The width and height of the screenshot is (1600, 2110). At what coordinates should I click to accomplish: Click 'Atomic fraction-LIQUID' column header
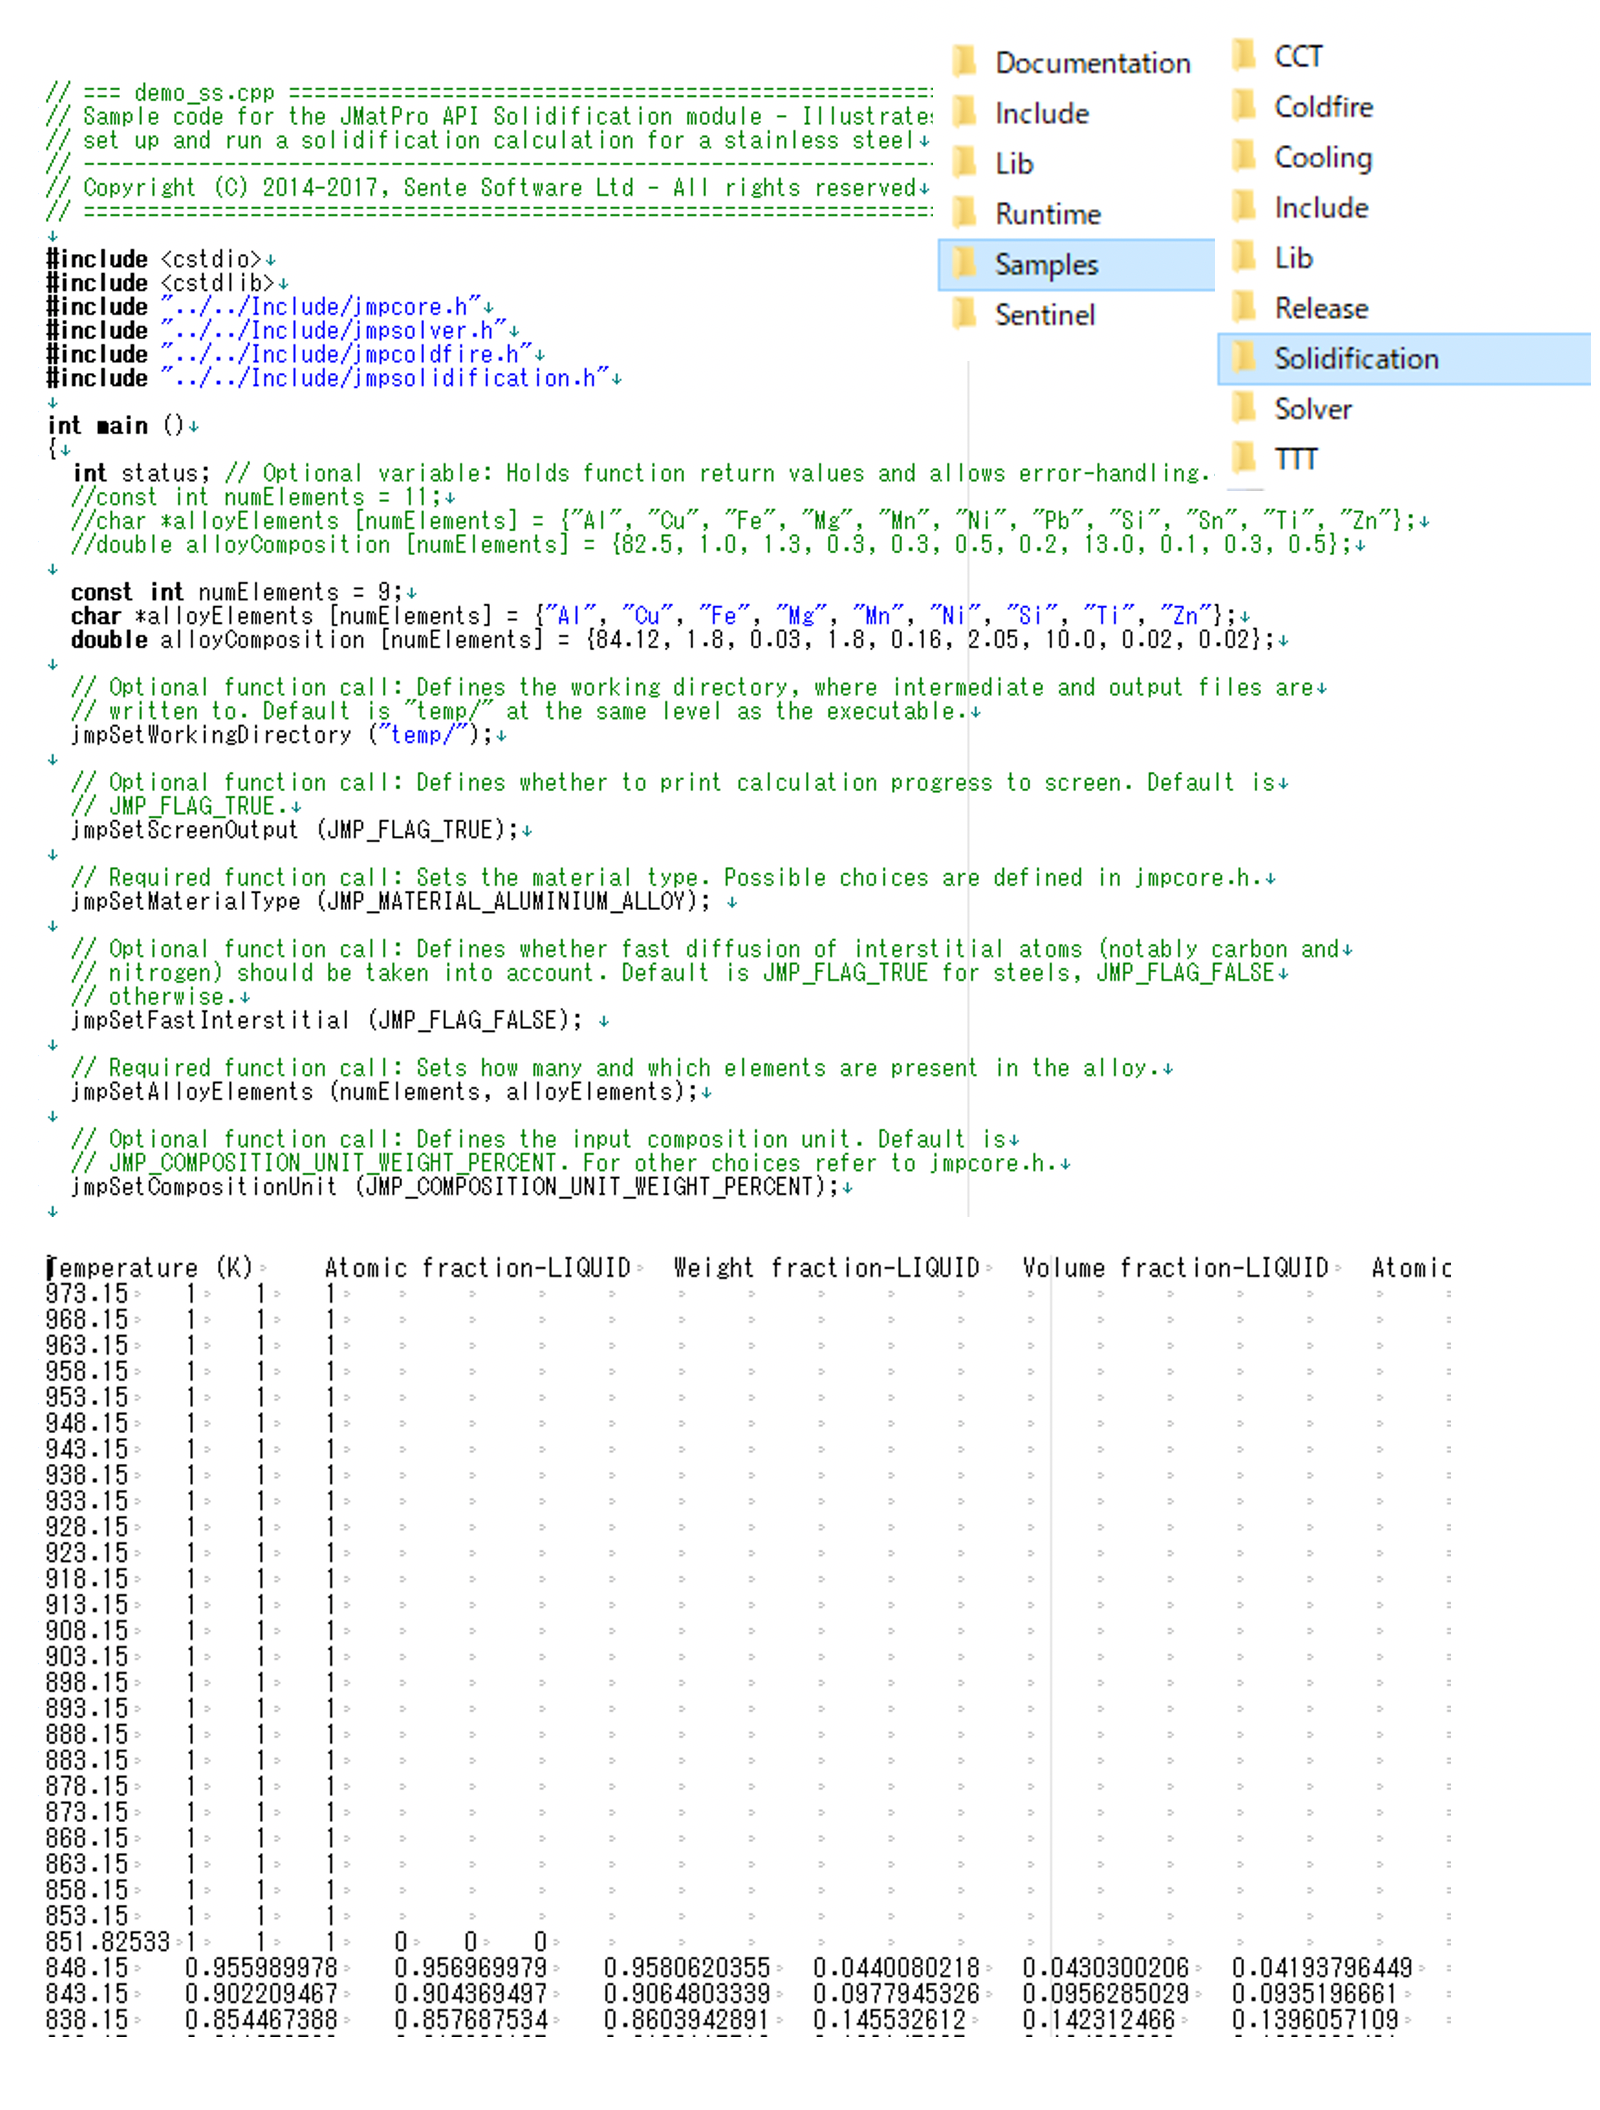[x=478, y=1268]
